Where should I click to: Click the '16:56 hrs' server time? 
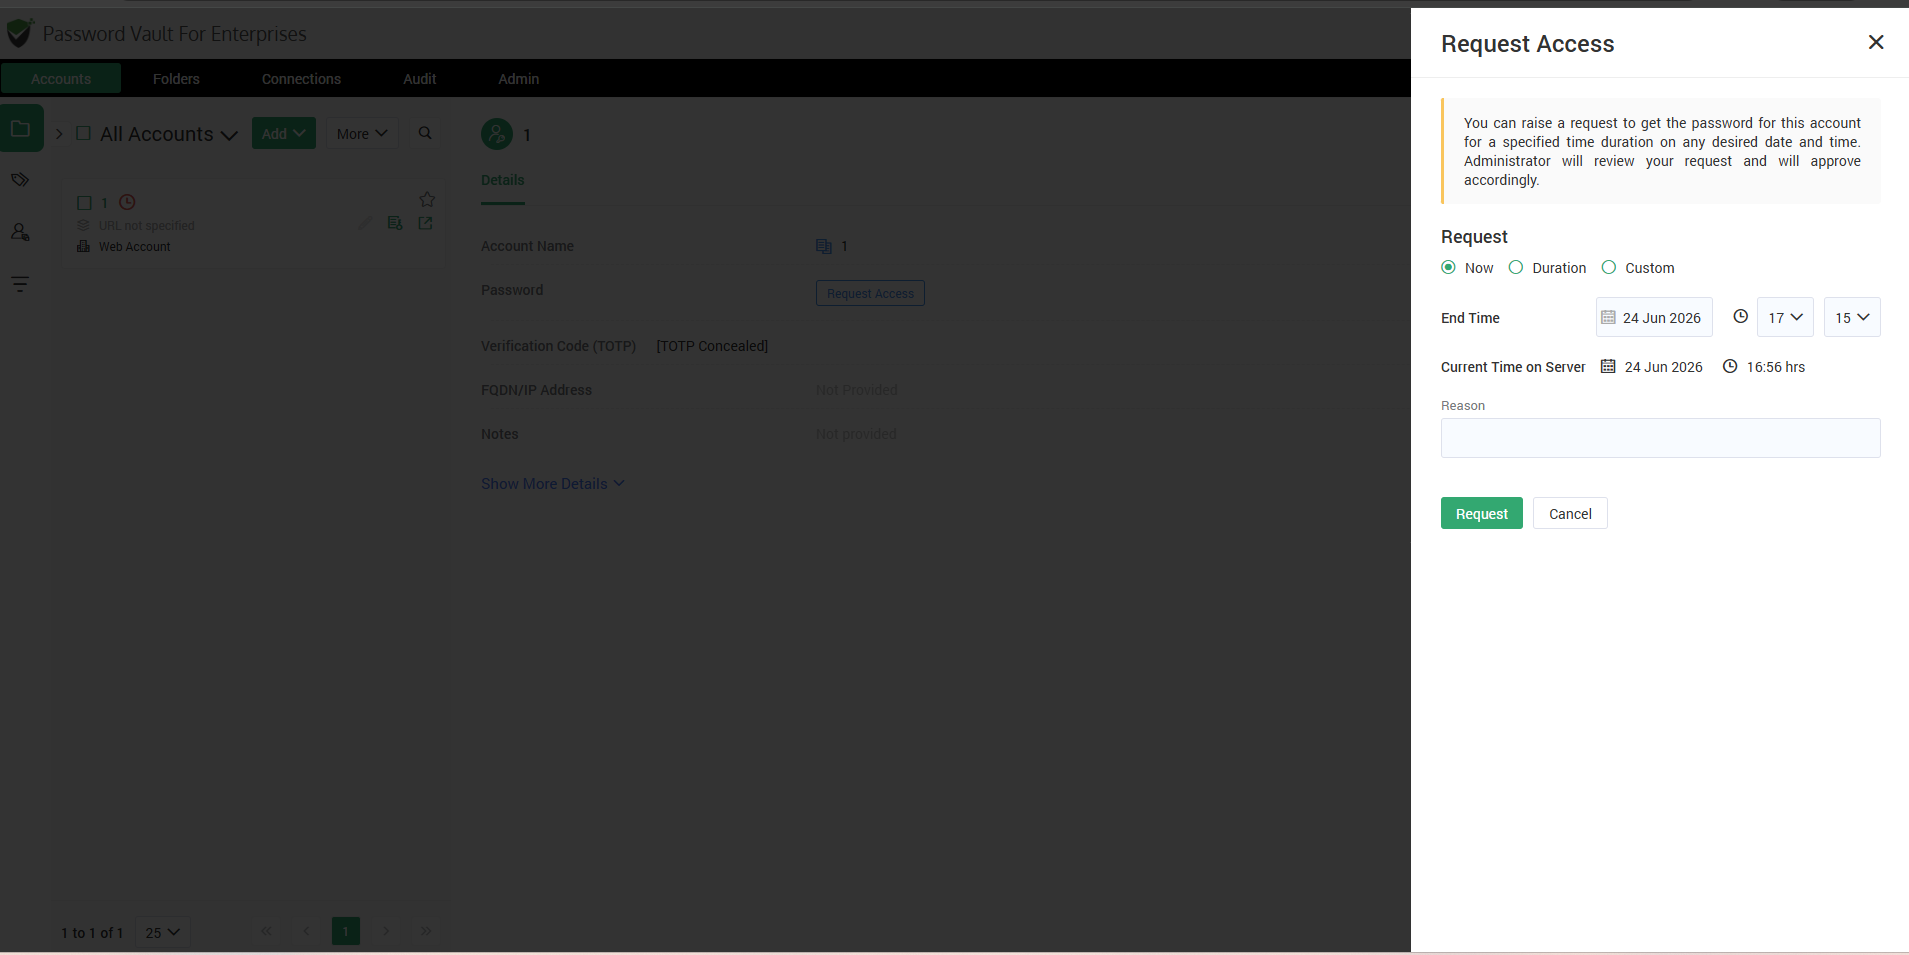[x=1776, y=367]
